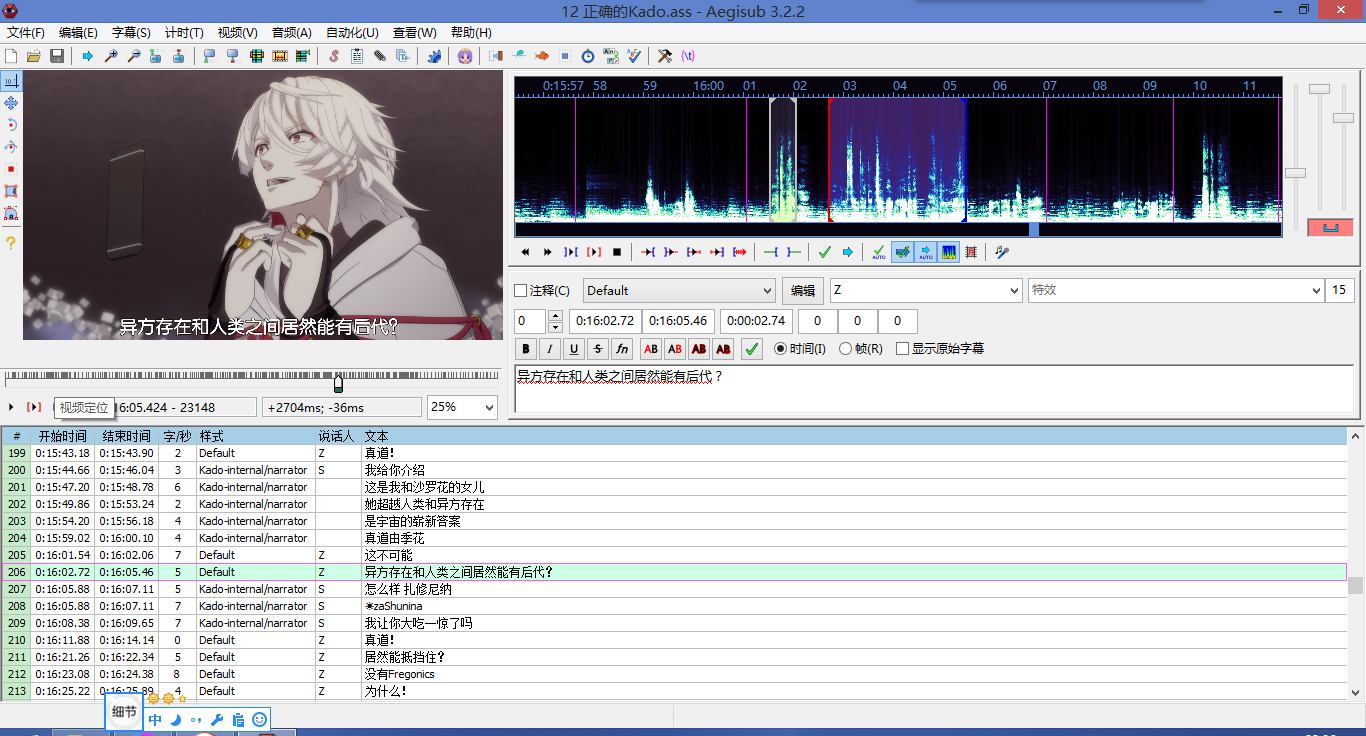Toggle italic formatting button
Image resolution: width=1366 pixels, height=736 pixels.
point(550,349)
